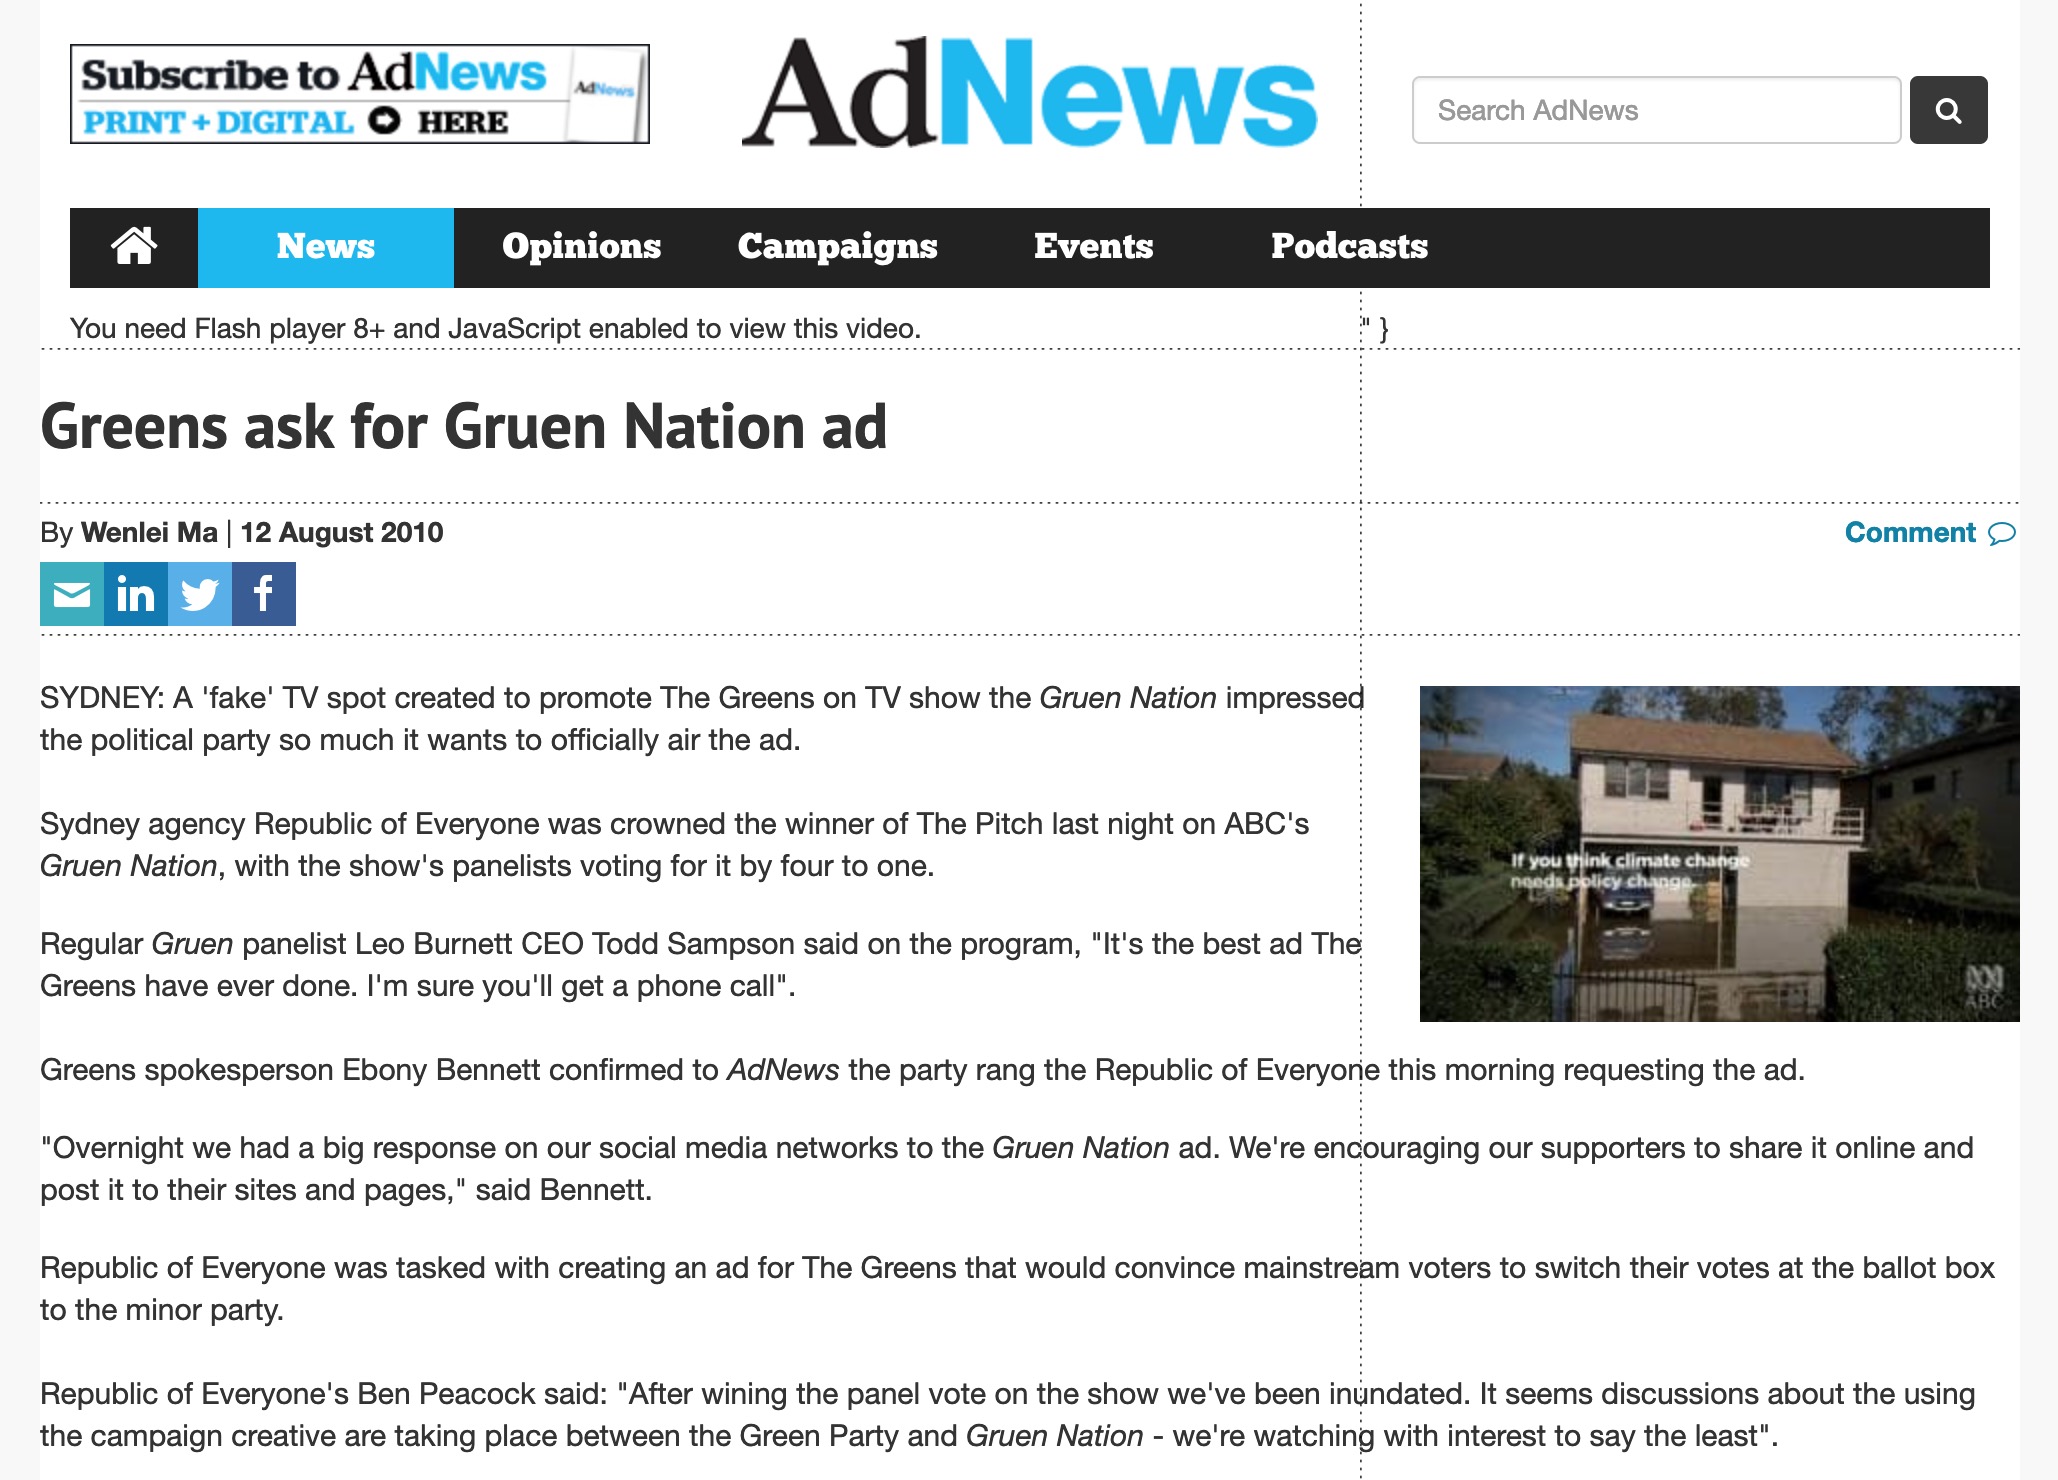Screen dimensions: 2058x1480
Task: Open the Opinions menu item
Action: tap(582, 247)
